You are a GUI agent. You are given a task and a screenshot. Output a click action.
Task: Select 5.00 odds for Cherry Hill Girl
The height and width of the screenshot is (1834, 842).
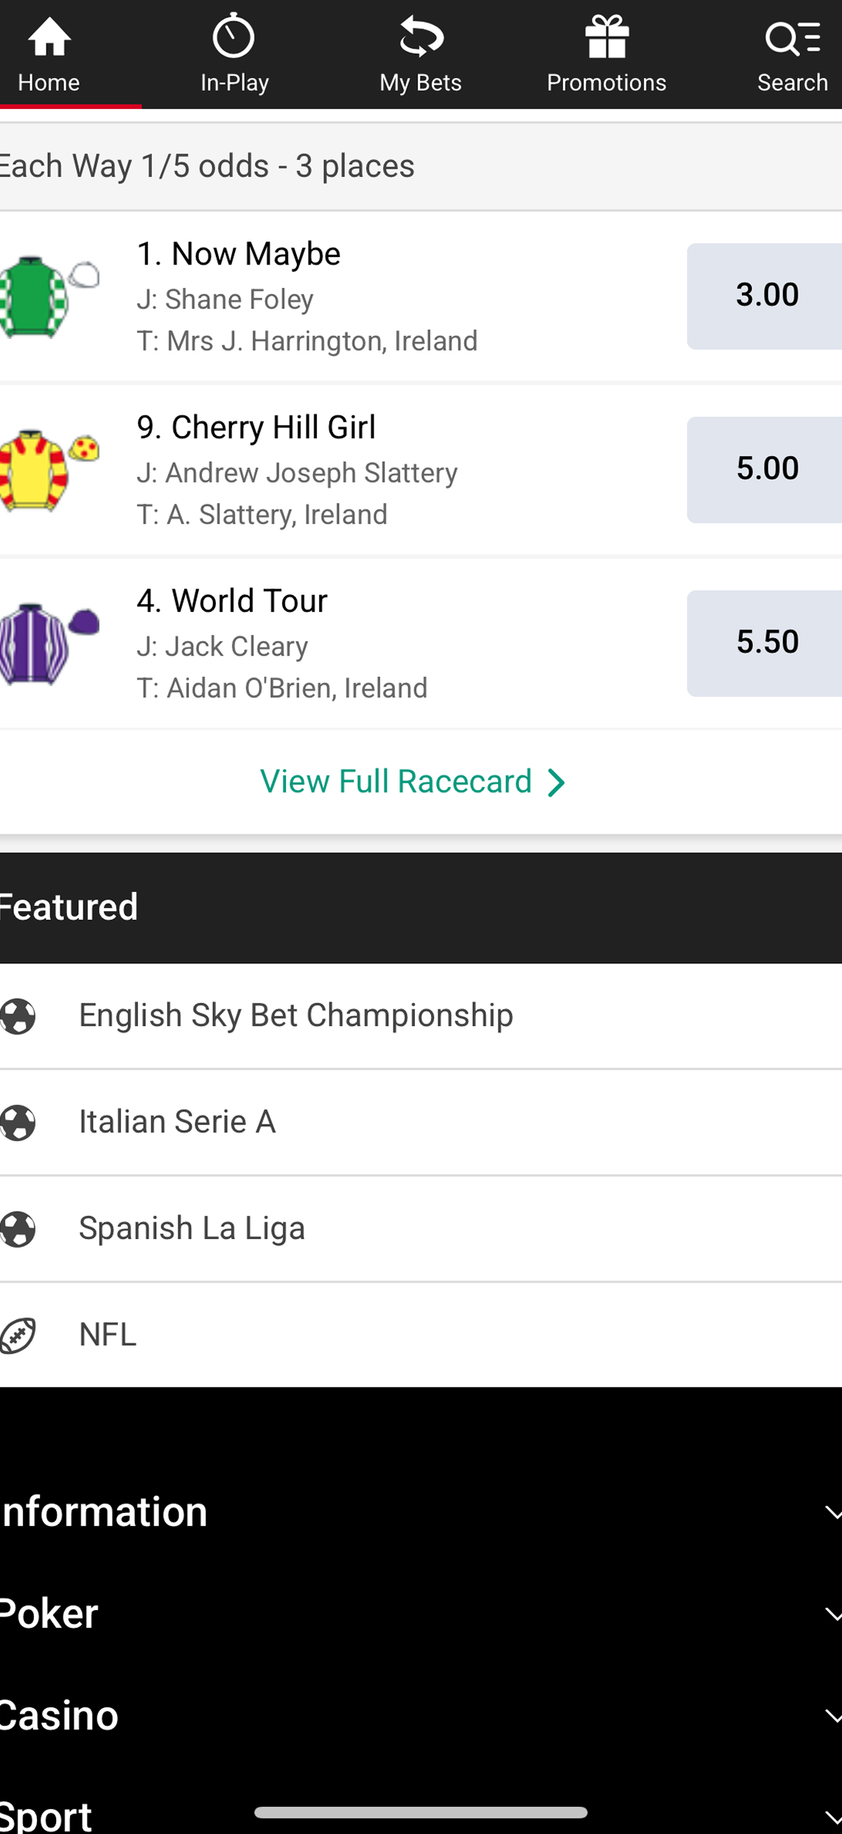(766, 469)
